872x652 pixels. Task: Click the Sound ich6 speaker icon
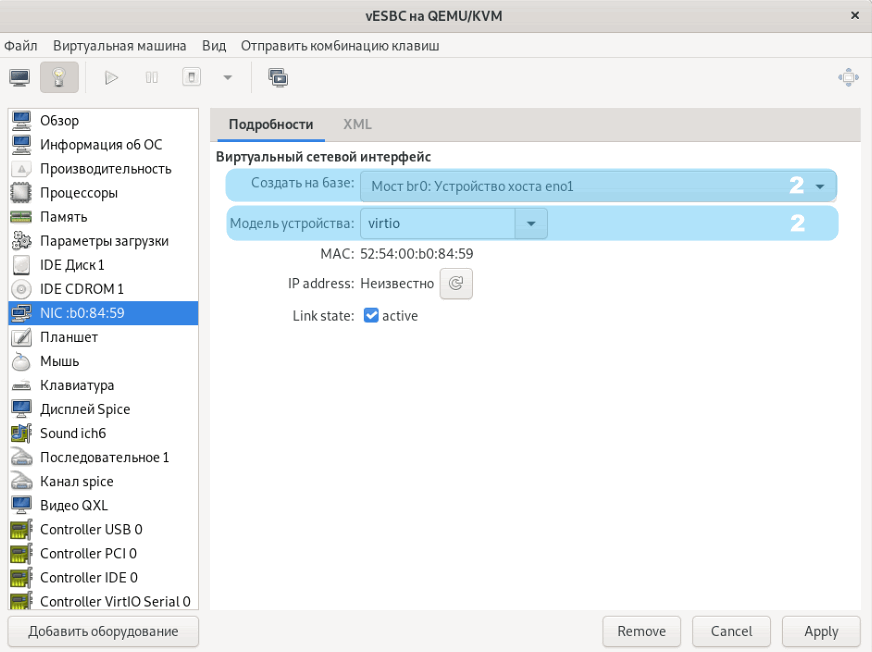point(21,433)
